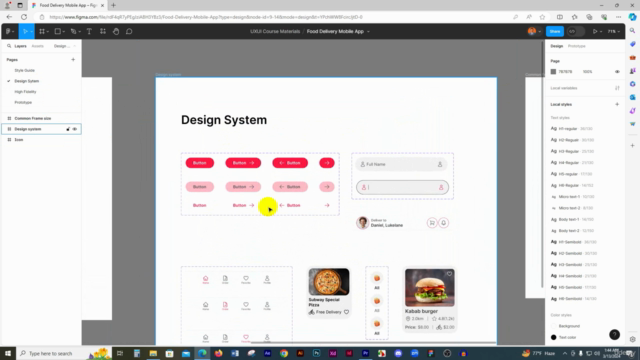The image size is (640, 360).
Task: Open a new browser tab
Action: 113,5
